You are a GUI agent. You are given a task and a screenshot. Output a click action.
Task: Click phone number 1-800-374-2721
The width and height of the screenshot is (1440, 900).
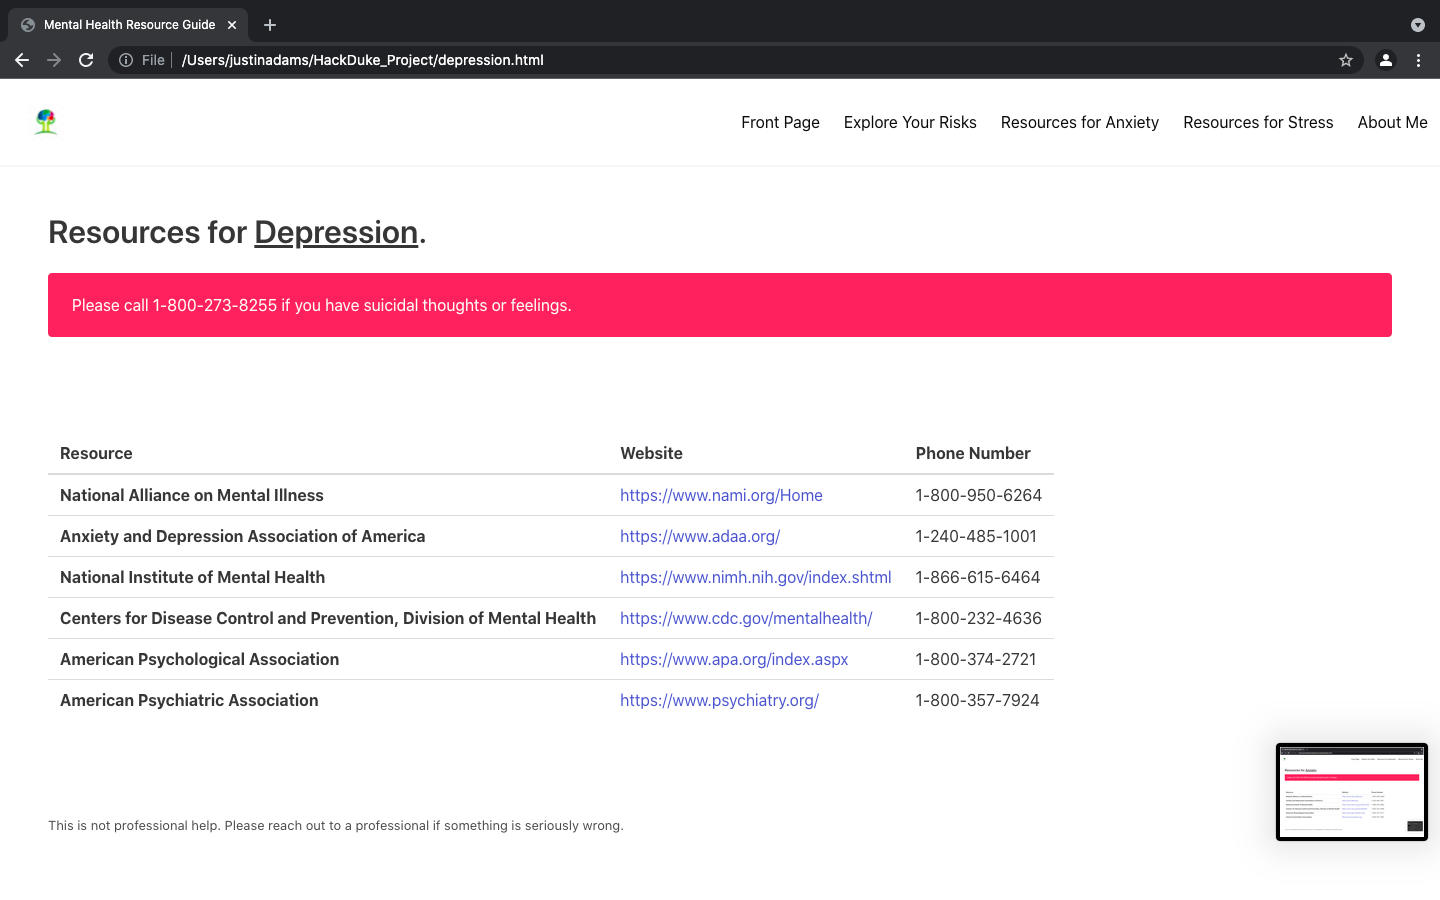point(976,659)
